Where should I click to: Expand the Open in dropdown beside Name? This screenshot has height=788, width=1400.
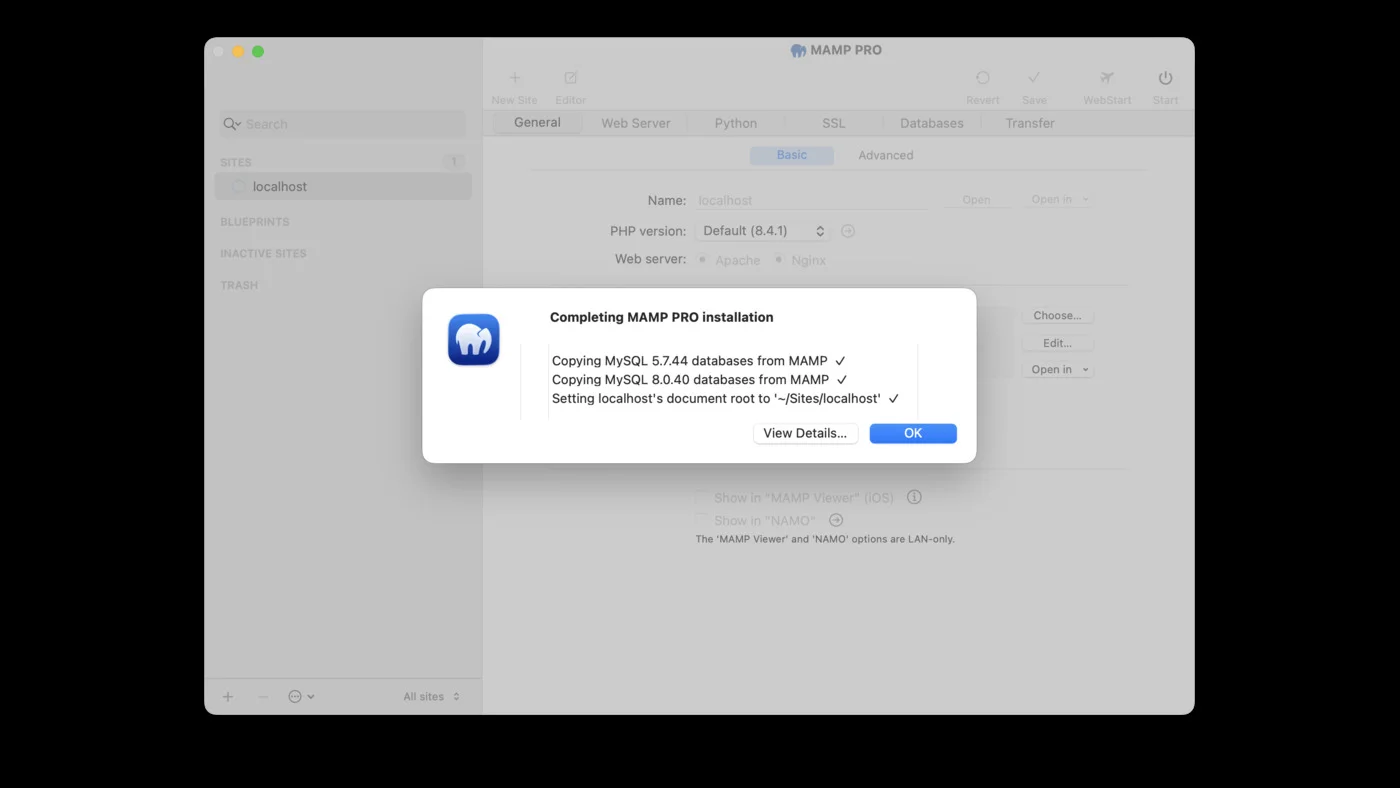[x=1059, y=200]
